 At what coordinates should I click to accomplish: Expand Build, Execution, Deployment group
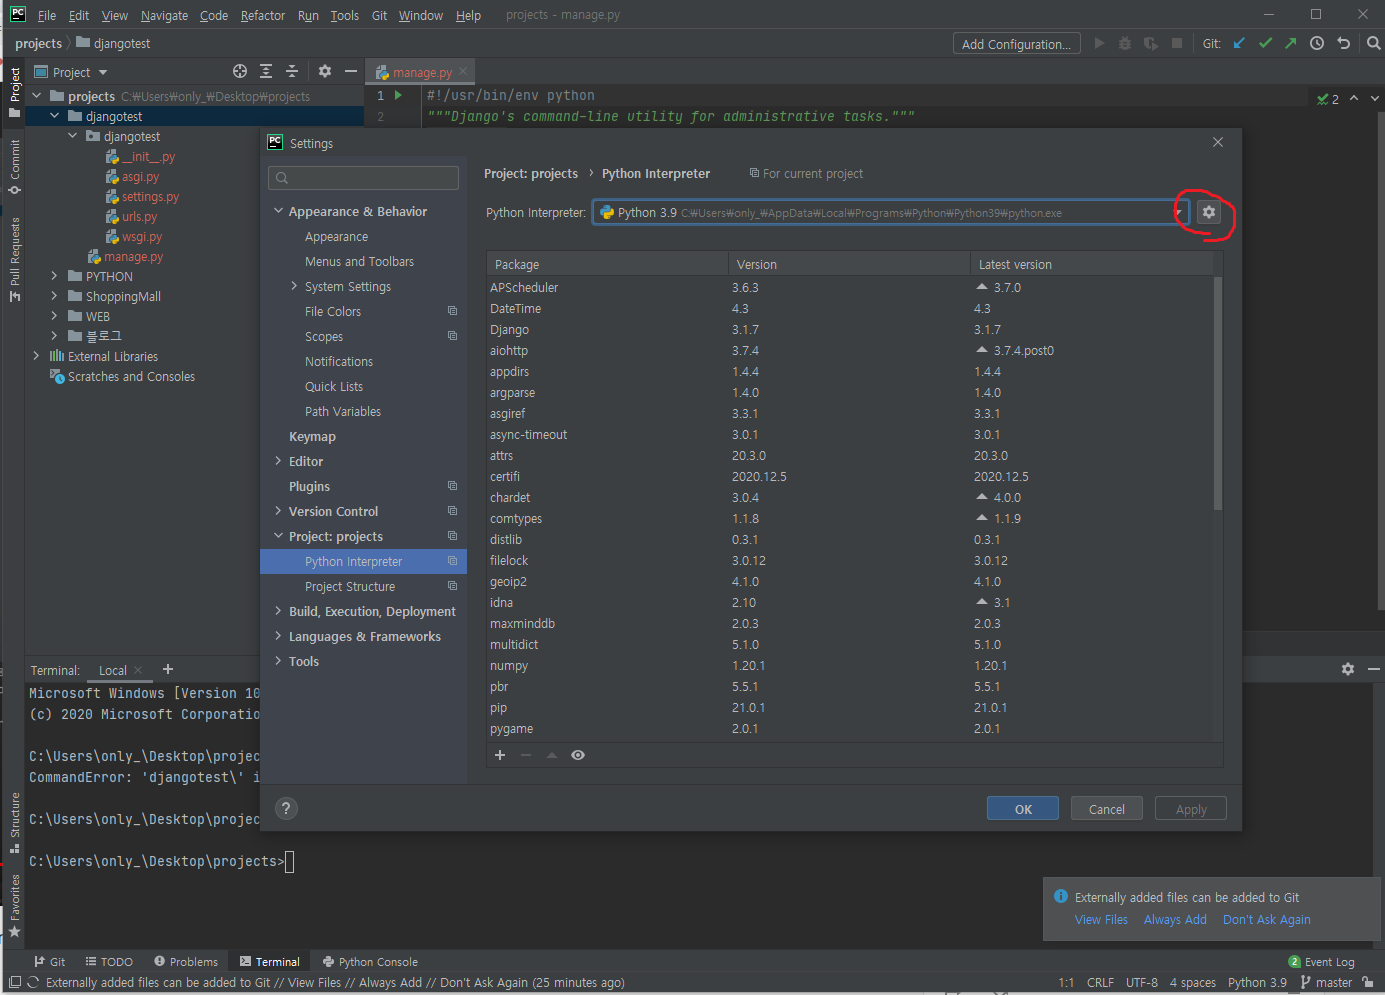pos(279,611)
